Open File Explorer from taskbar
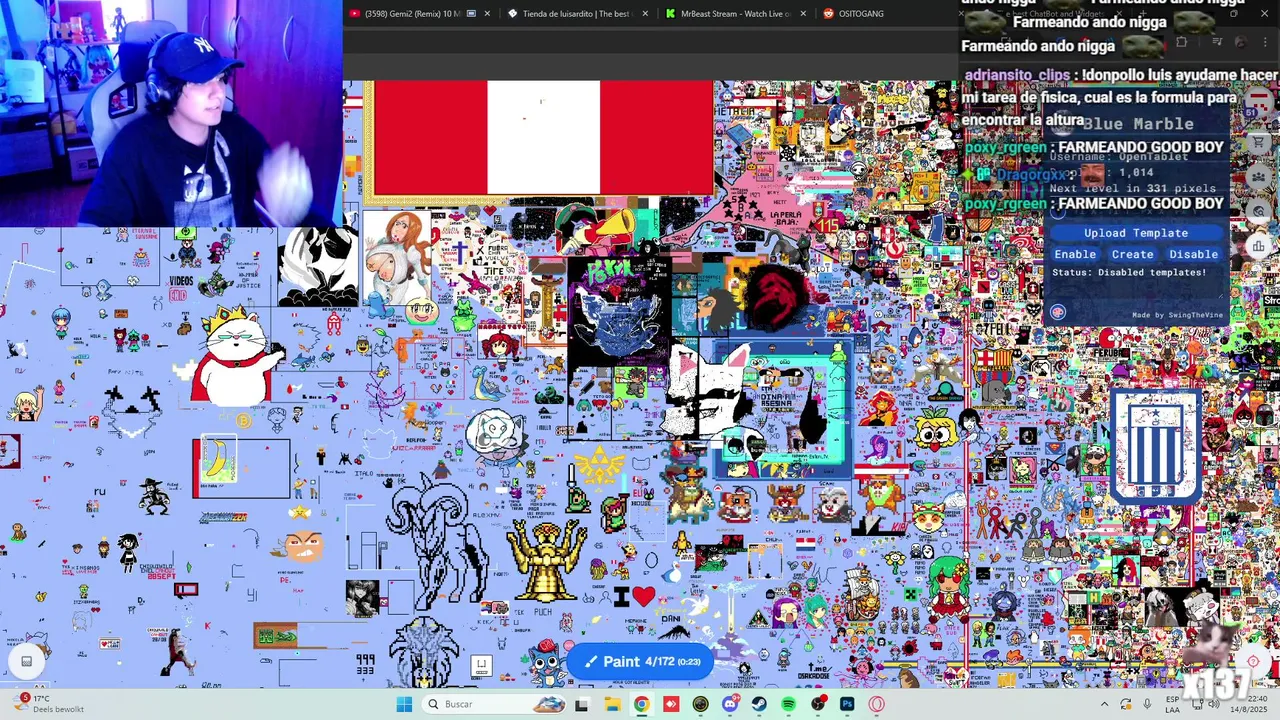Viewport: 1280px width, 720px height. (612, 704)
